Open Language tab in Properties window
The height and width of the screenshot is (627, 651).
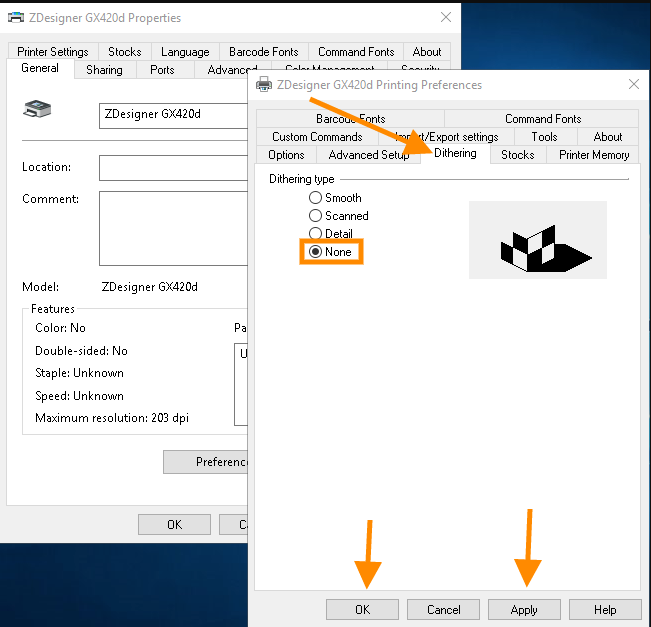pos(185,51)
